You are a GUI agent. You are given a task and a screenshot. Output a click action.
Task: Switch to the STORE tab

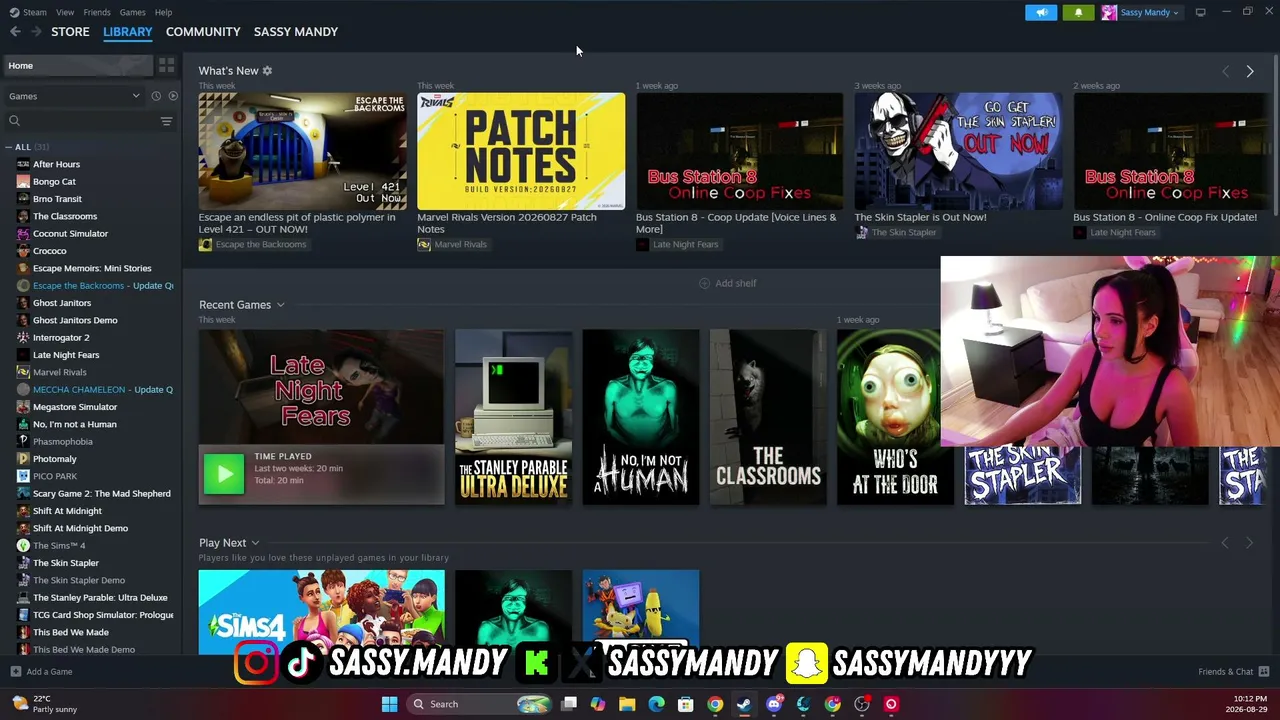[x=70, y=32]
